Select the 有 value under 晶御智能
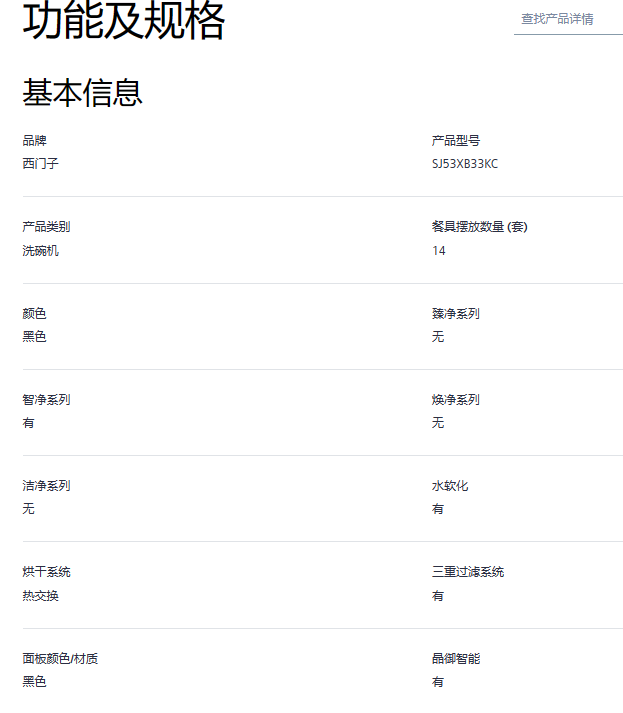Viewport: 623px width, 713px height. pos(438,682)
